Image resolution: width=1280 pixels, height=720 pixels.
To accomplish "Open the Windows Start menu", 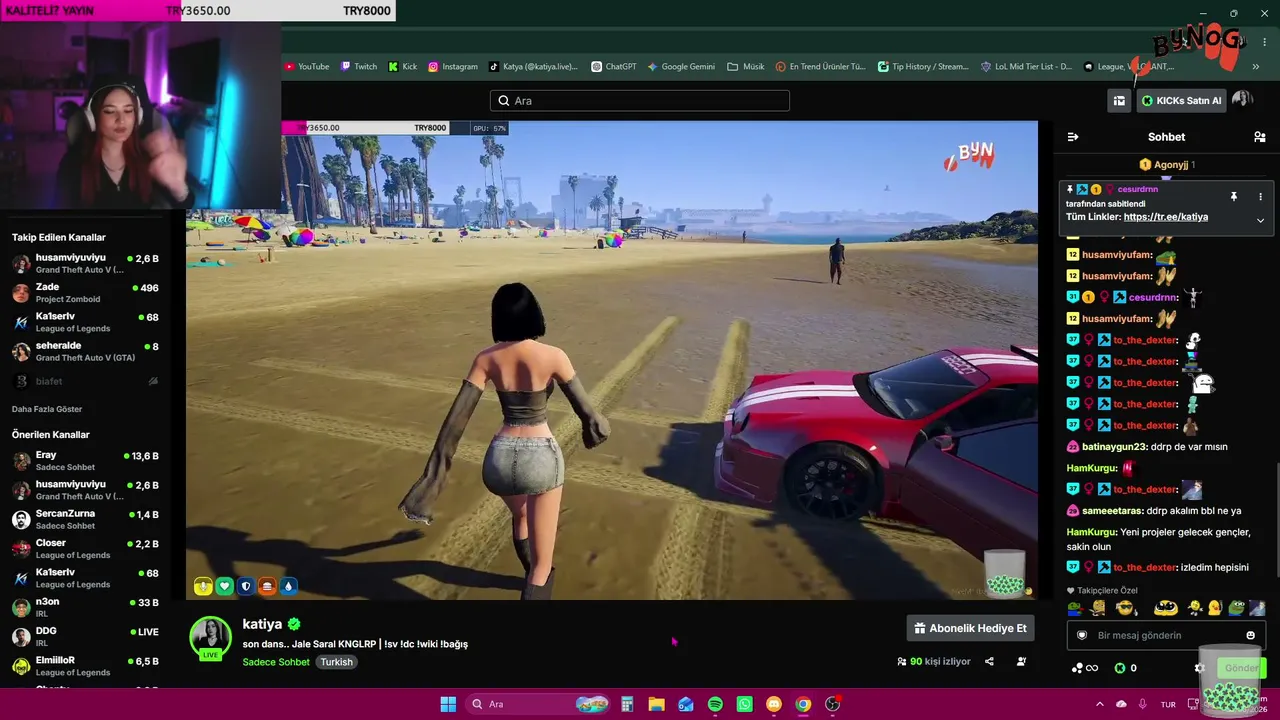I will pyautogui.click(x=448, y=704).
